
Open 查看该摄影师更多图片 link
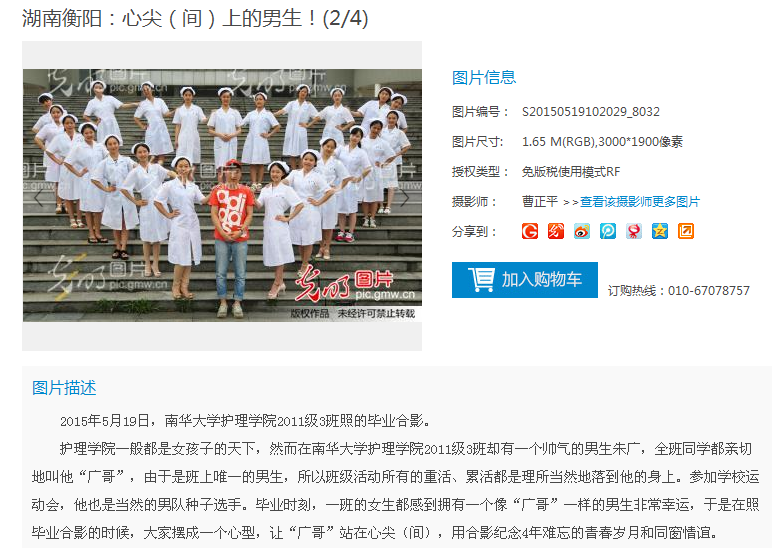click(640, 202)
